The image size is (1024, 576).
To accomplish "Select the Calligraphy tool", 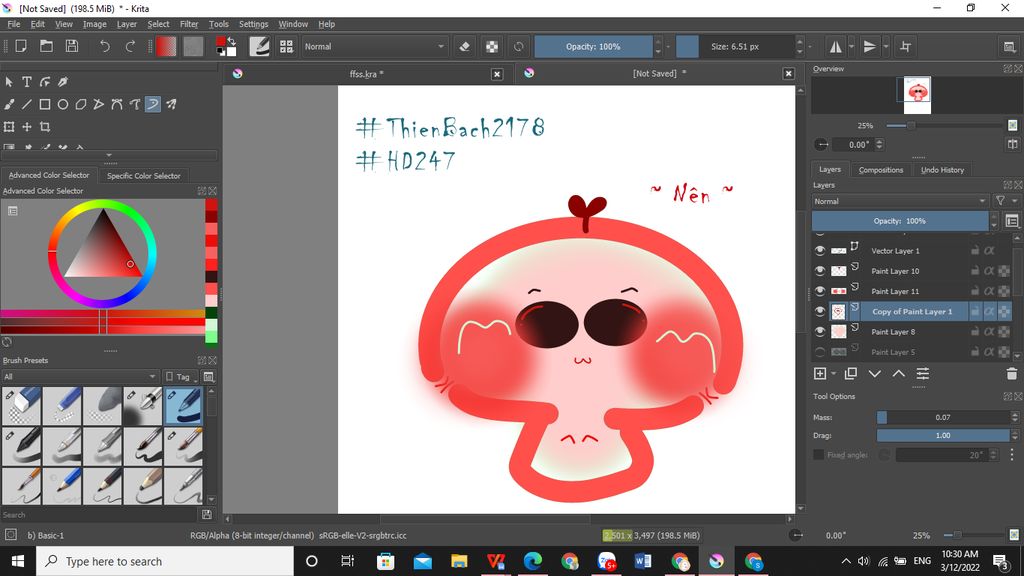I will click(x=63, y=82).
